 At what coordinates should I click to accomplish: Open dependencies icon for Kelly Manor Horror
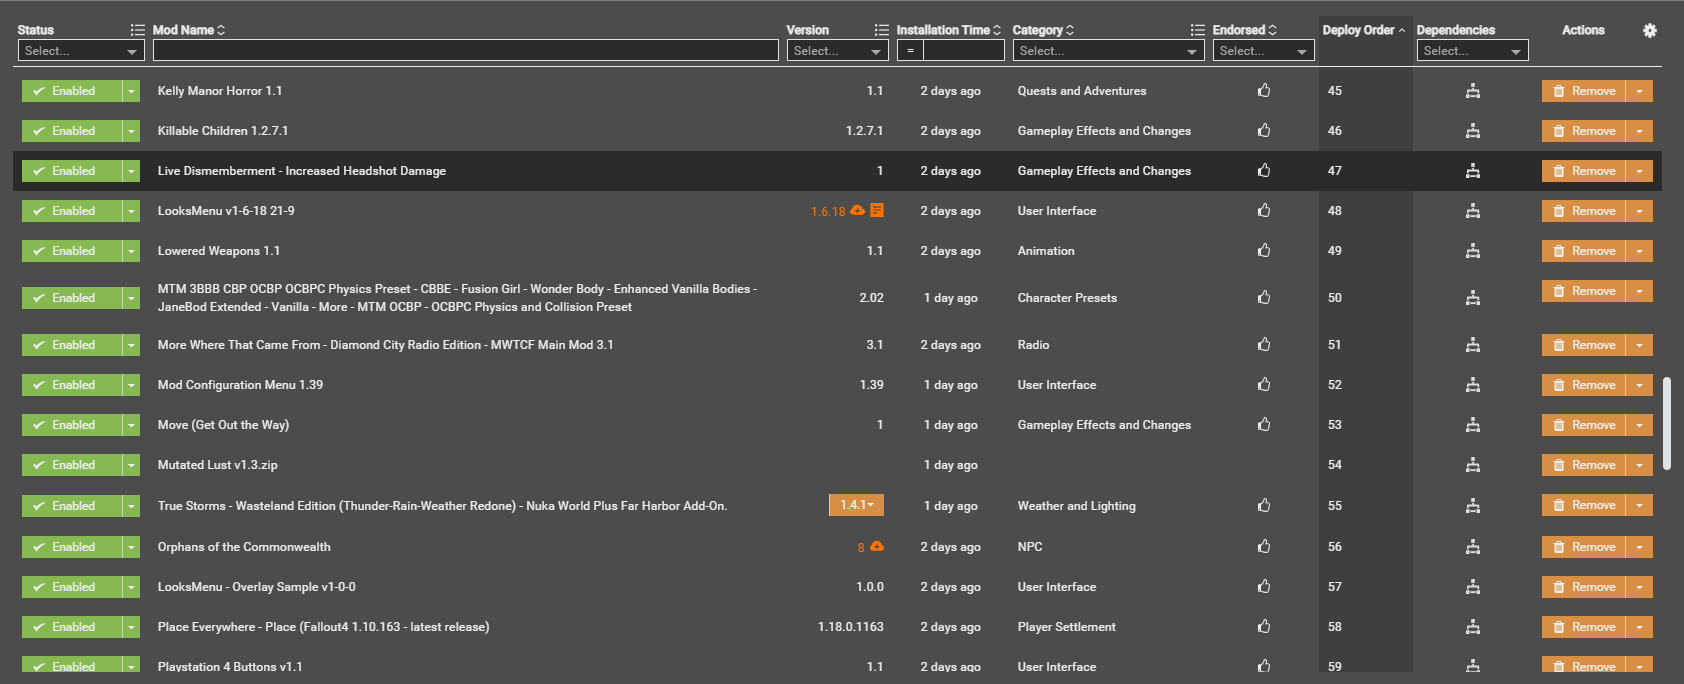tap(1472, 91)
